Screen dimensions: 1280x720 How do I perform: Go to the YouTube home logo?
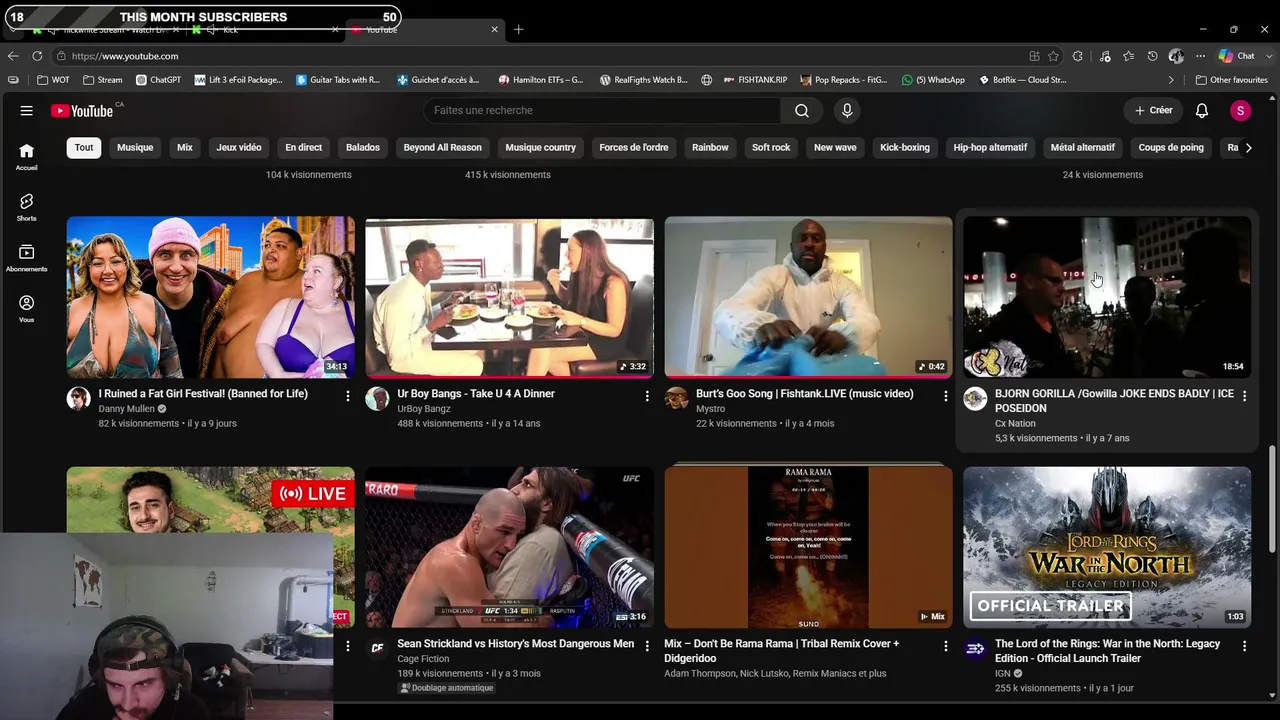click(83, 111)
